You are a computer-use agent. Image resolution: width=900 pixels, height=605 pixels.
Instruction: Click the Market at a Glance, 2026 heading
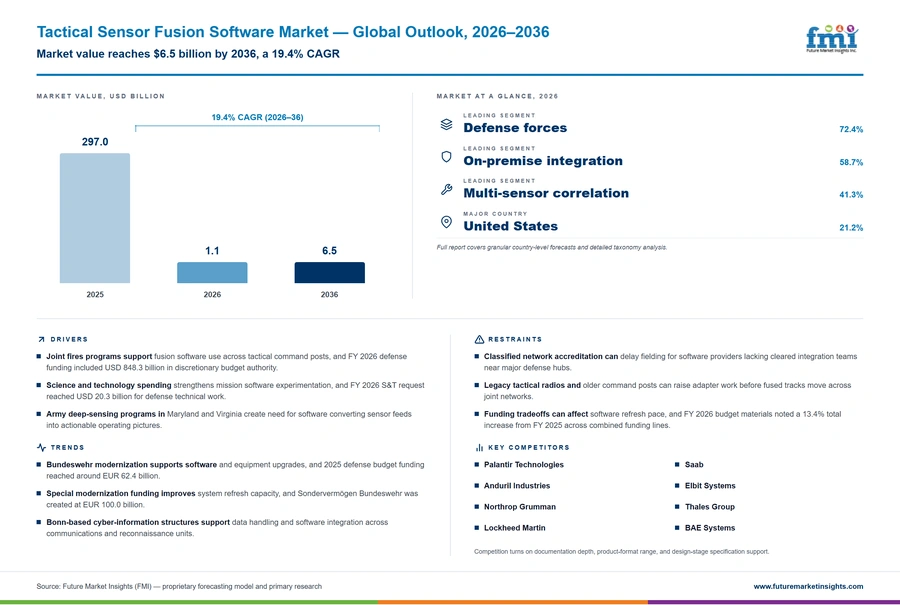[497, 96]
